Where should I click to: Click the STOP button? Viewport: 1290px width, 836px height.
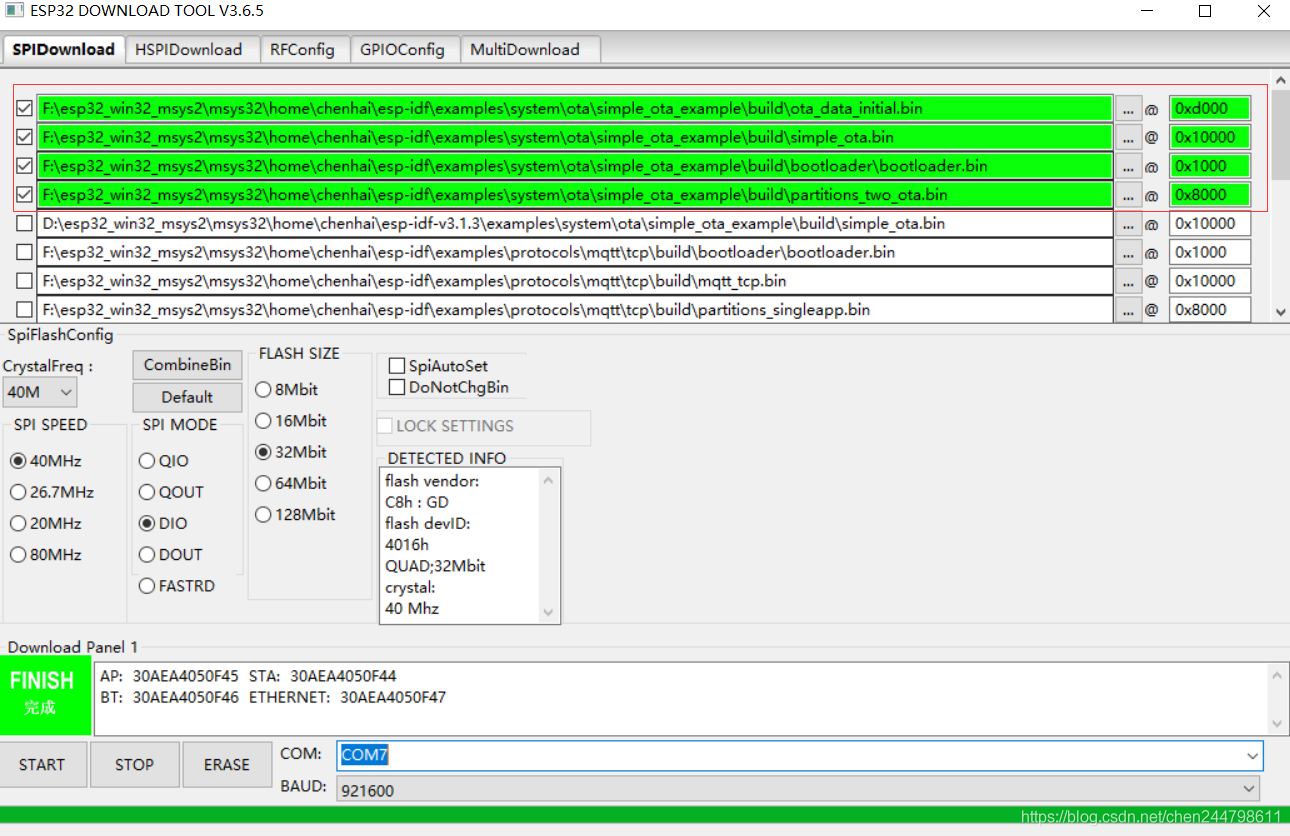click(134, 765)
